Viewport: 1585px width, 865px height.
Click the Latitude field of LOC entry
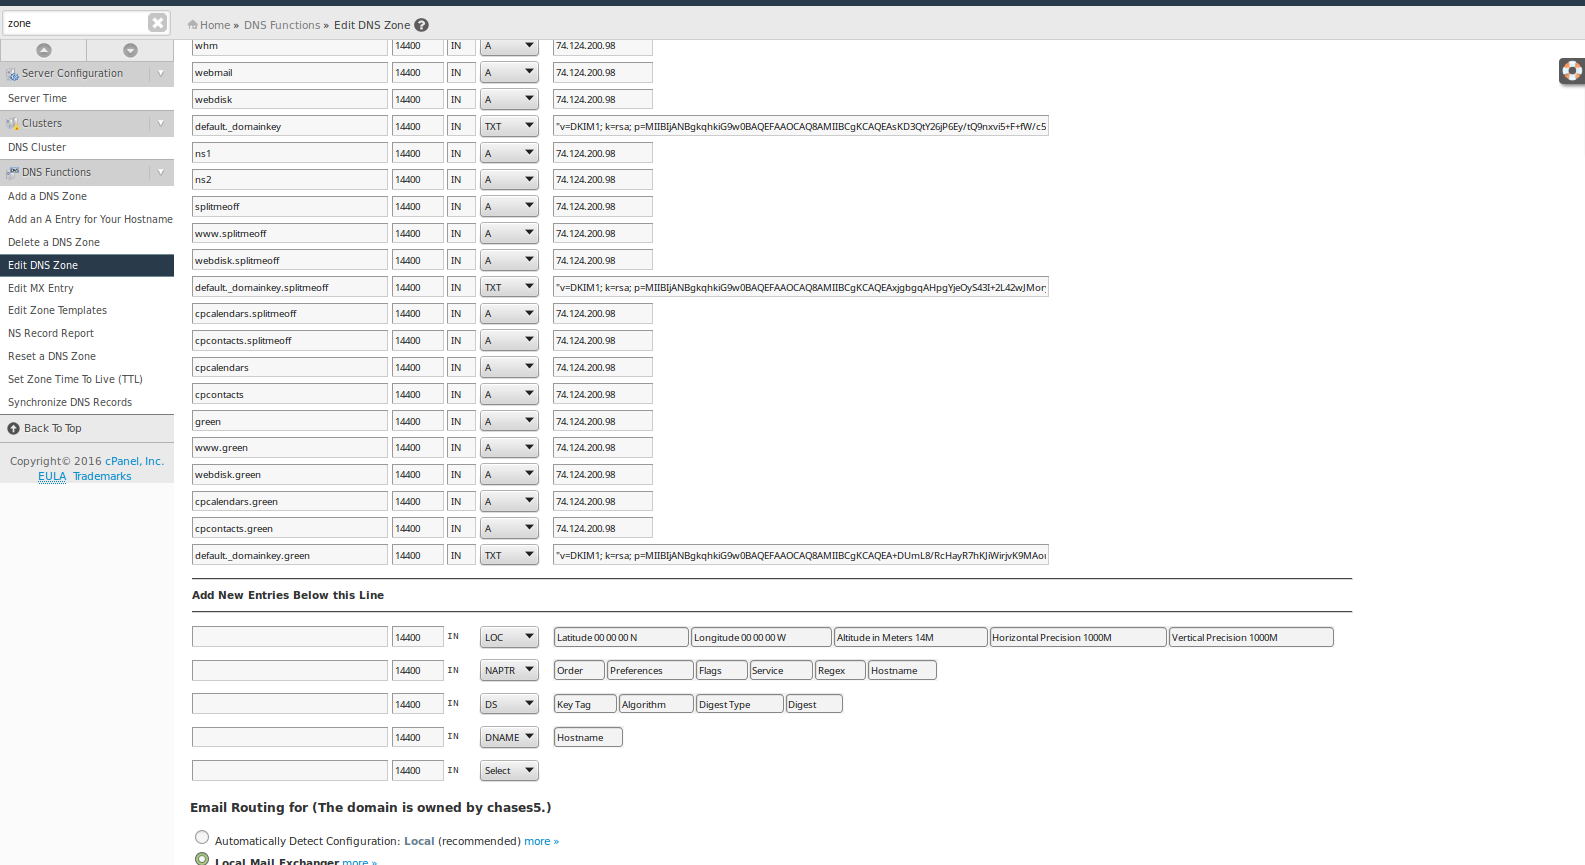point(620,638)
